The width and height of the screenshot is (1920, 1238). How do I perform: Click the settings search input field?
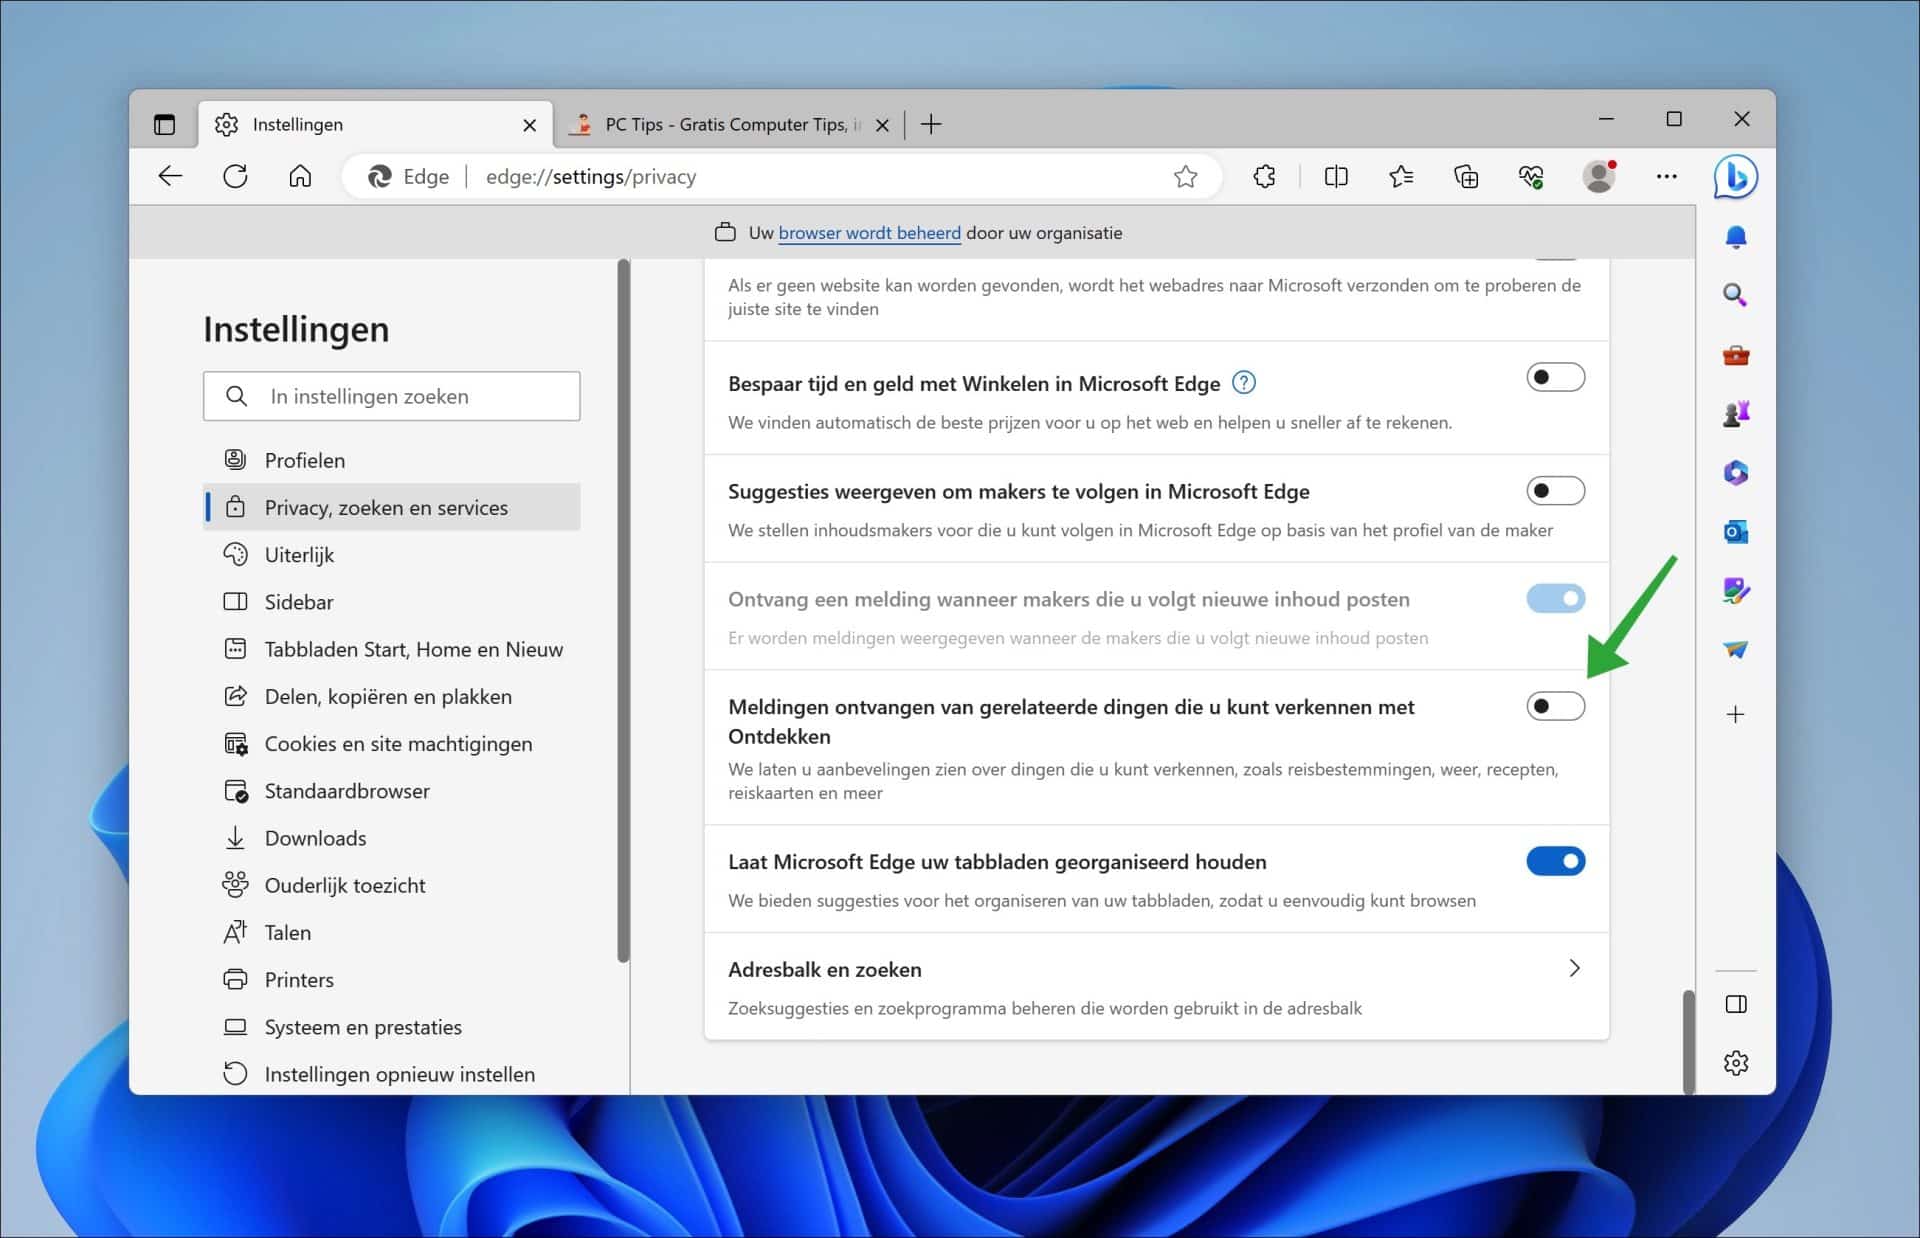coord(391,396)
